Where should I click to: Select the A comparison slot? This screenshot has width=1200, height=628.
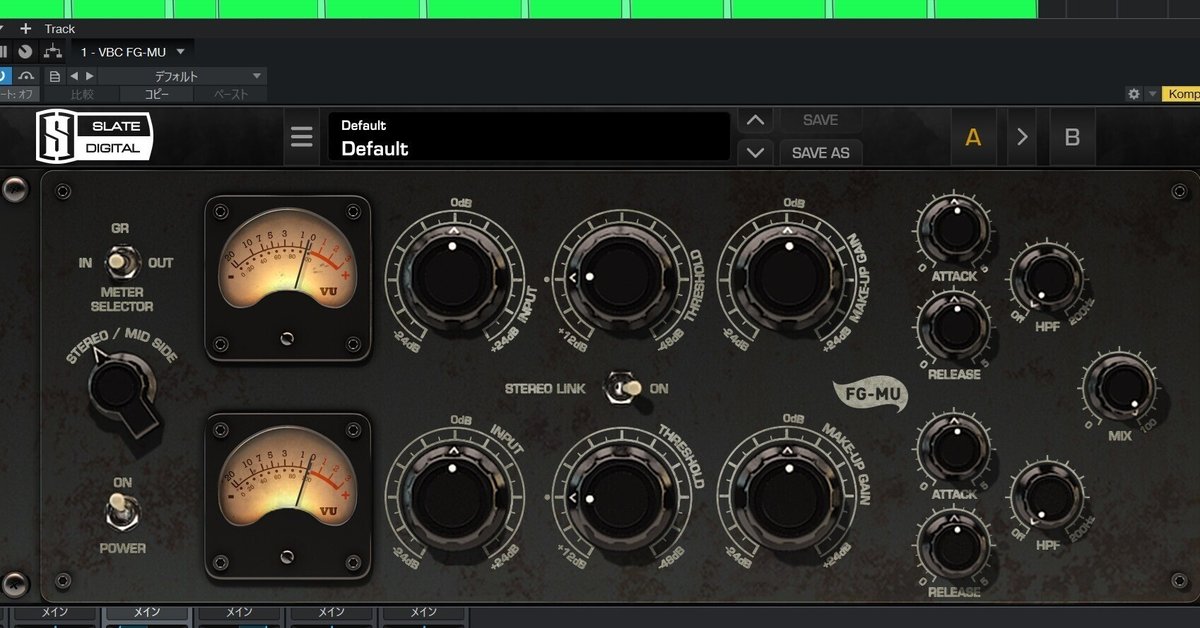tap(972, 138)
